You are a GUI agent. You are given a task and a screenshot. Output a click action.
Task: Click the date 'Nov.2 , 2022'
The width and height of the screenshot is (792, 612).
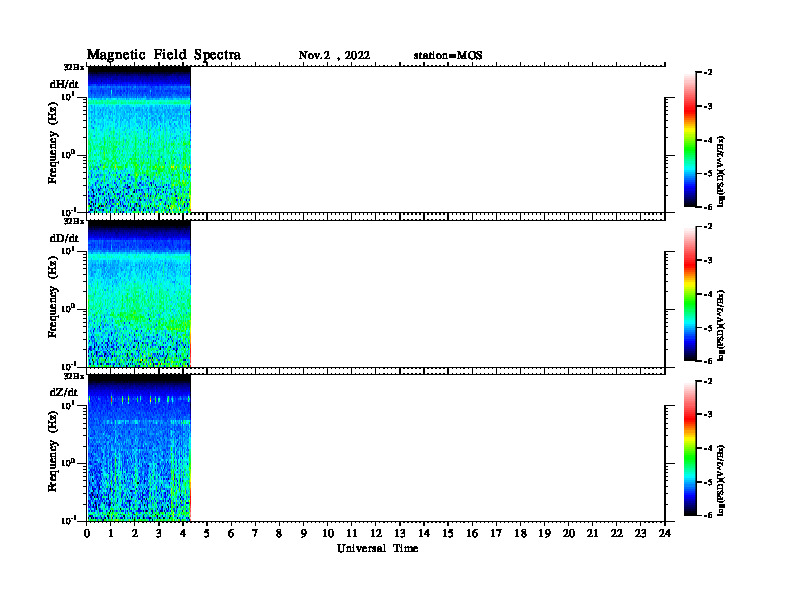[334, 56]
